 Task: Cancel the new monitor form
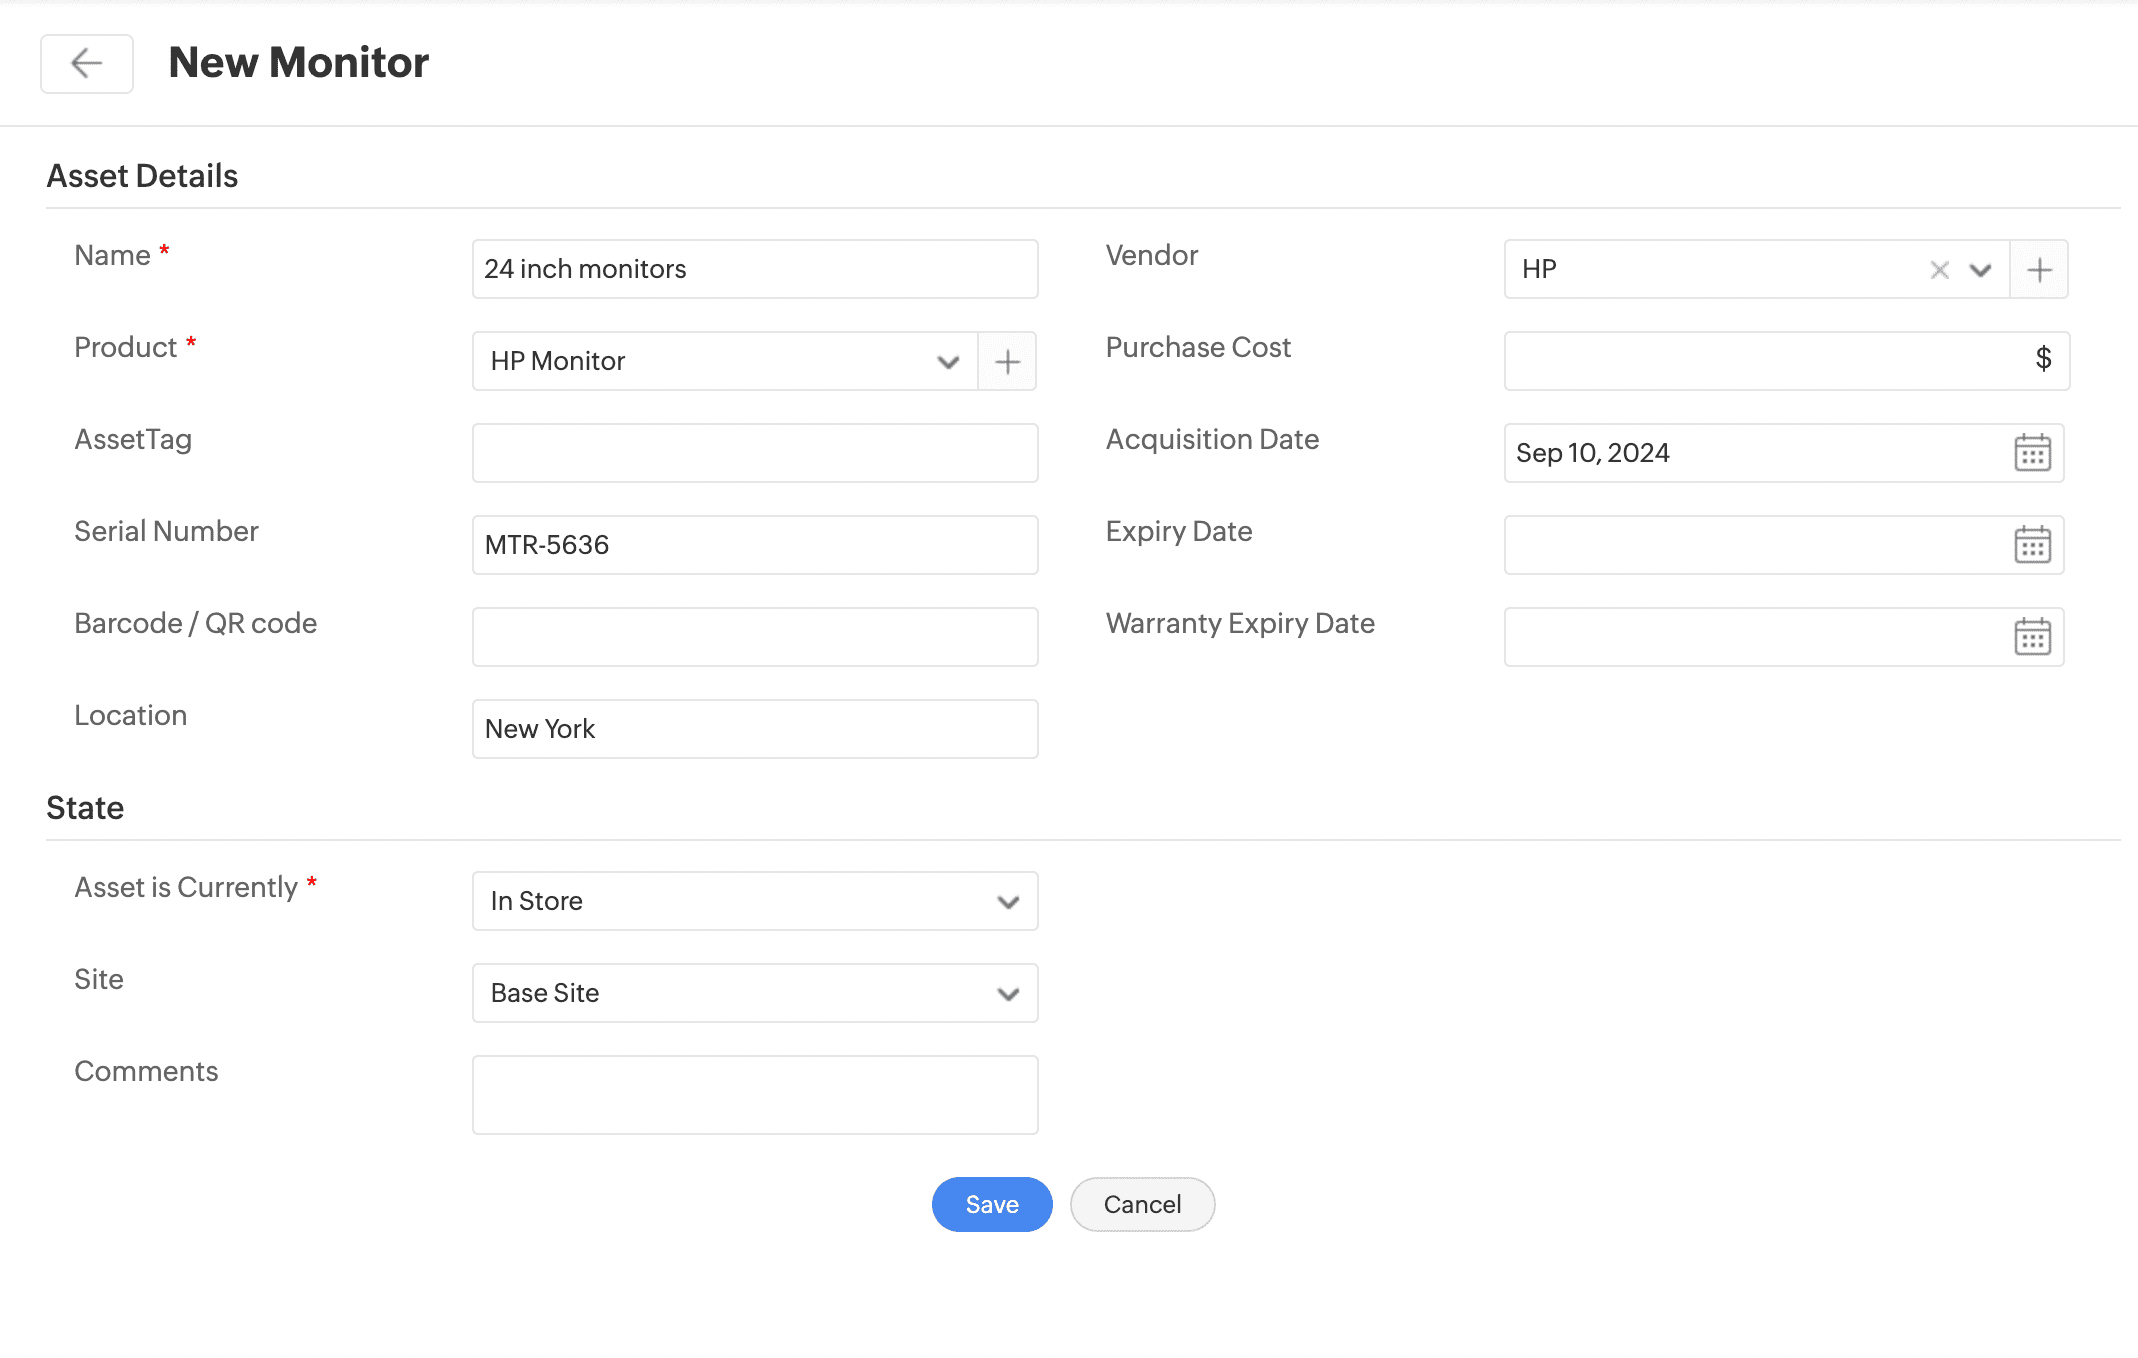pyautogui.click(x=1142, y=1205)
